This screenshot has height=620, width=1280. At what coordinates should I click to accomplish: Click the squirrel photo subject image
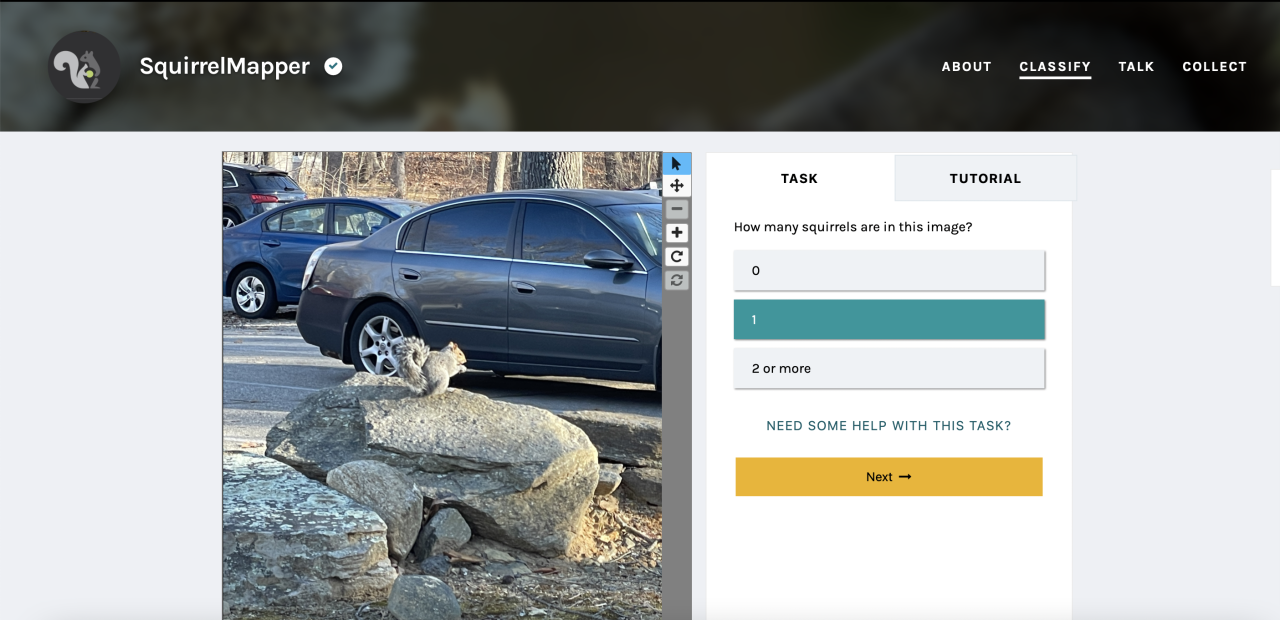[x=442, y=385]
